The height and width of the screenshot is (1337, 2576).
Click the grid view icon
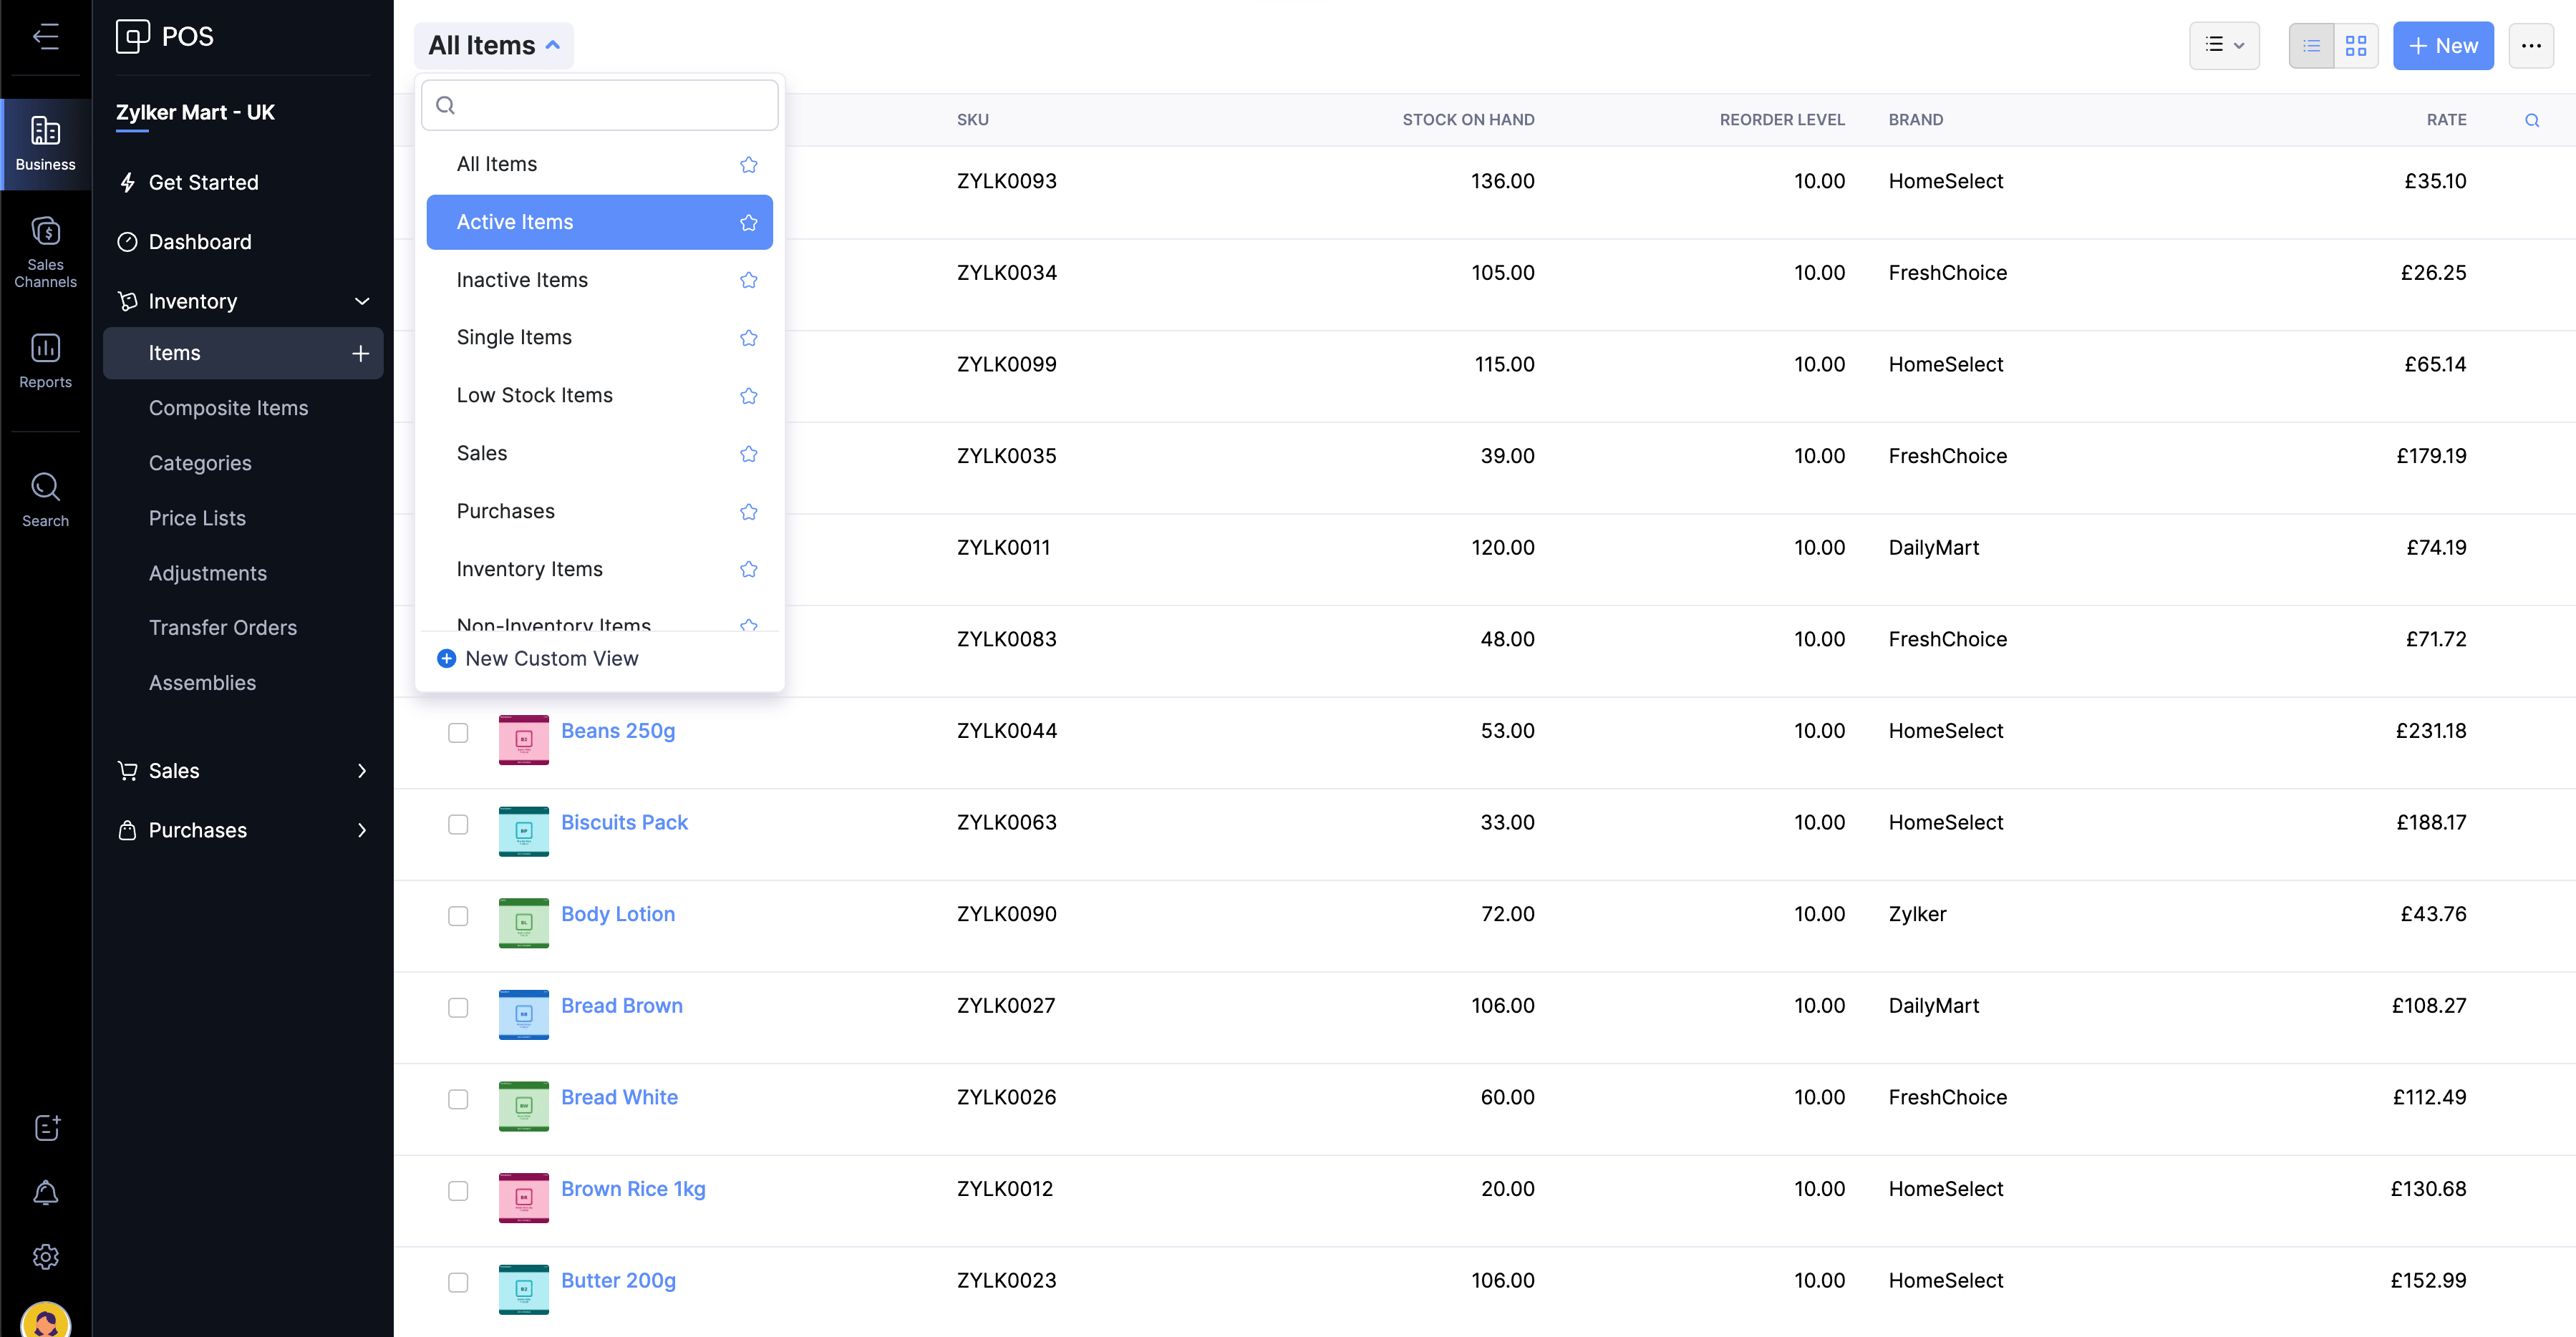click(x=2355, y=46)
